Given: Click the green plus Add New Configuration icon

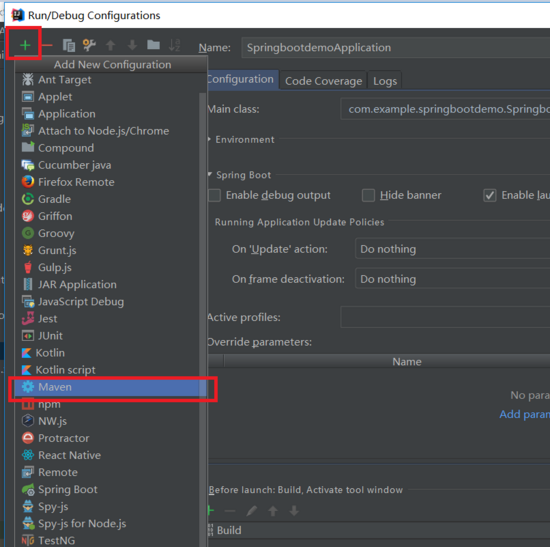Looking at the screenshot, I should pyautogui.click(x=25, y=45).
